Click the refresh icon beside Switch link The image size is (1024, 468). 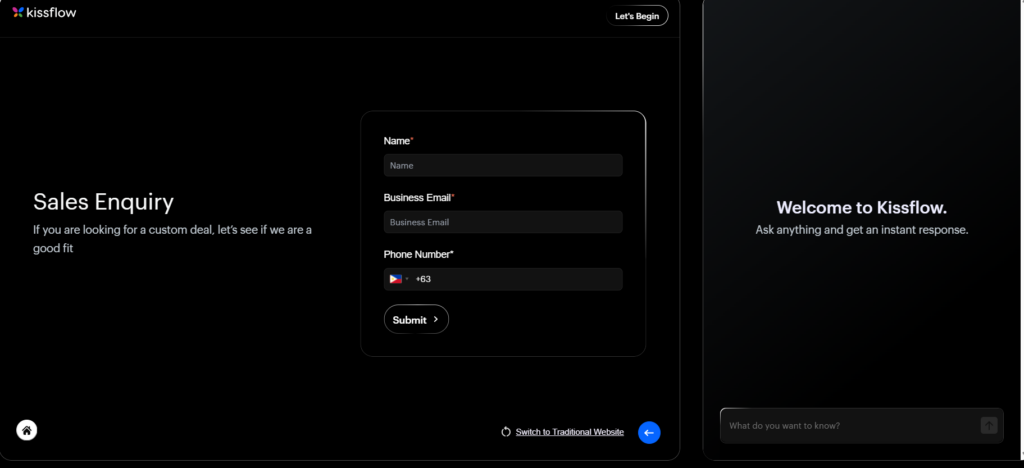(506, 432)
